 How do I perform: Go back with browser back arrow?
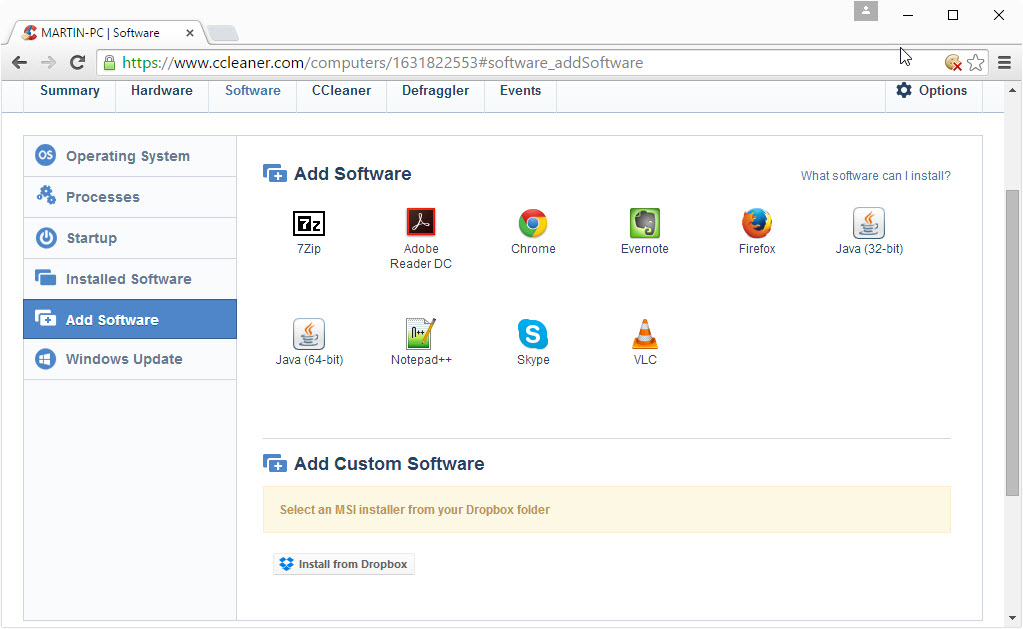[x=20, y=63]
